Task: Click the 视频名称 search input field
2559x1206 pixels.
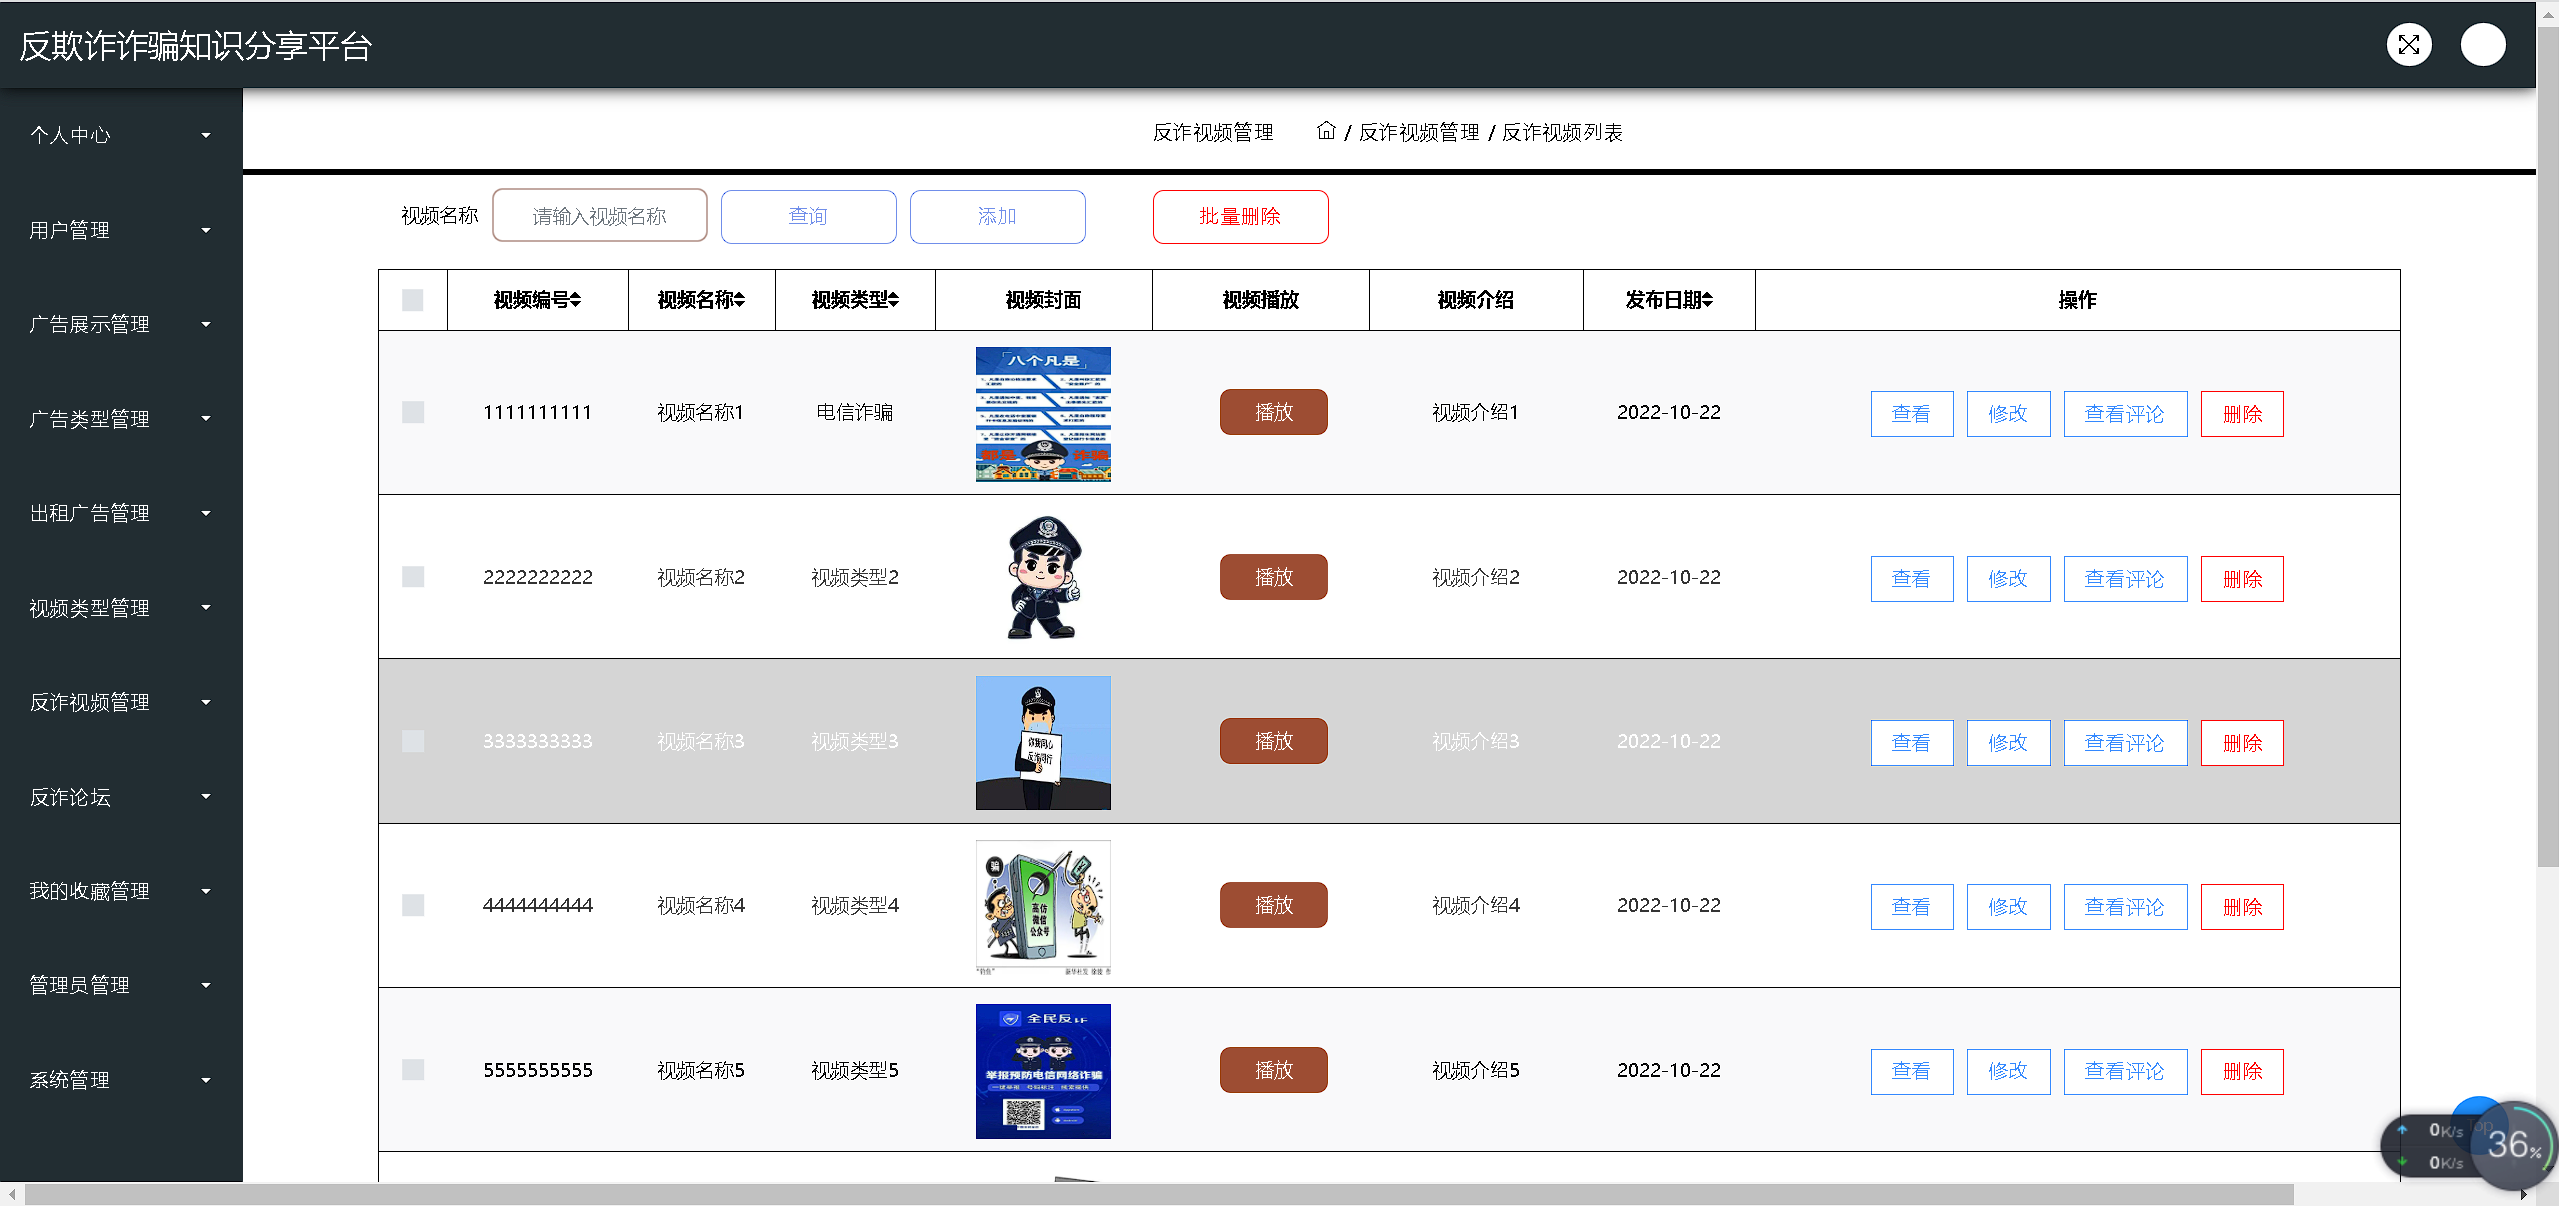Action: coord(599,216)
